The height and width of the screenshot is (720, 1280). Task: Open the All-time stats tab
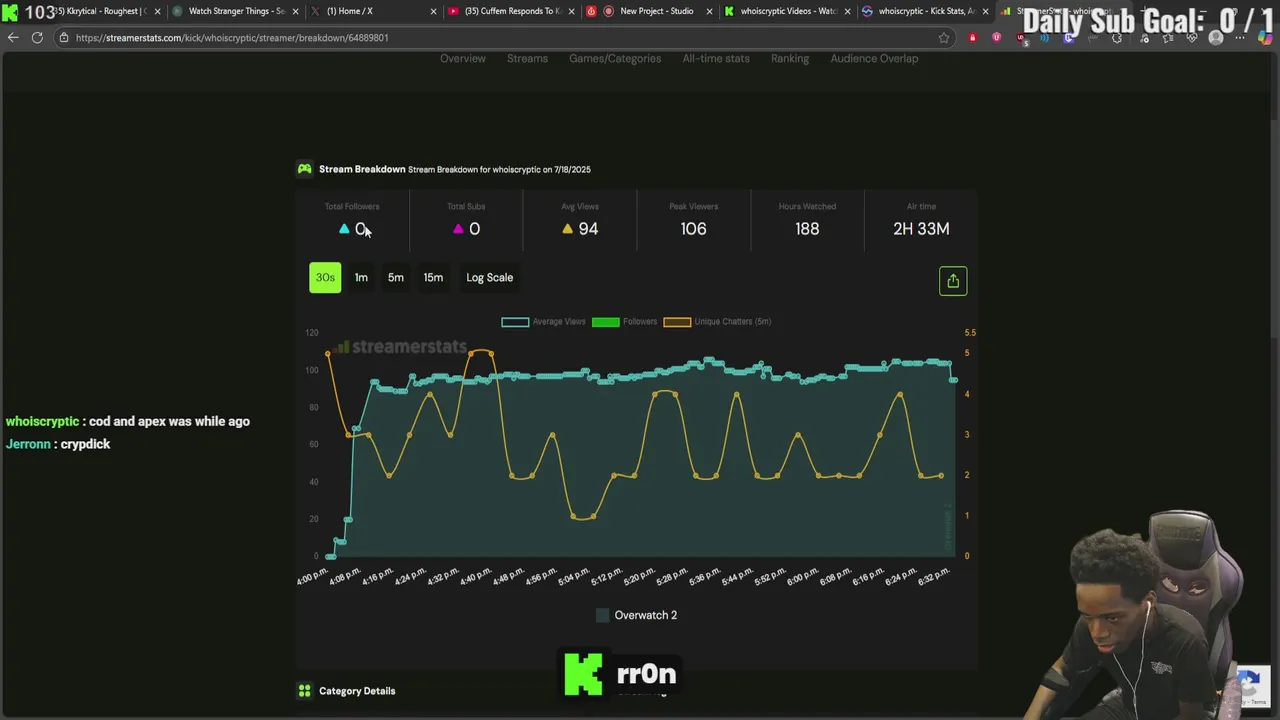point(716,58)
